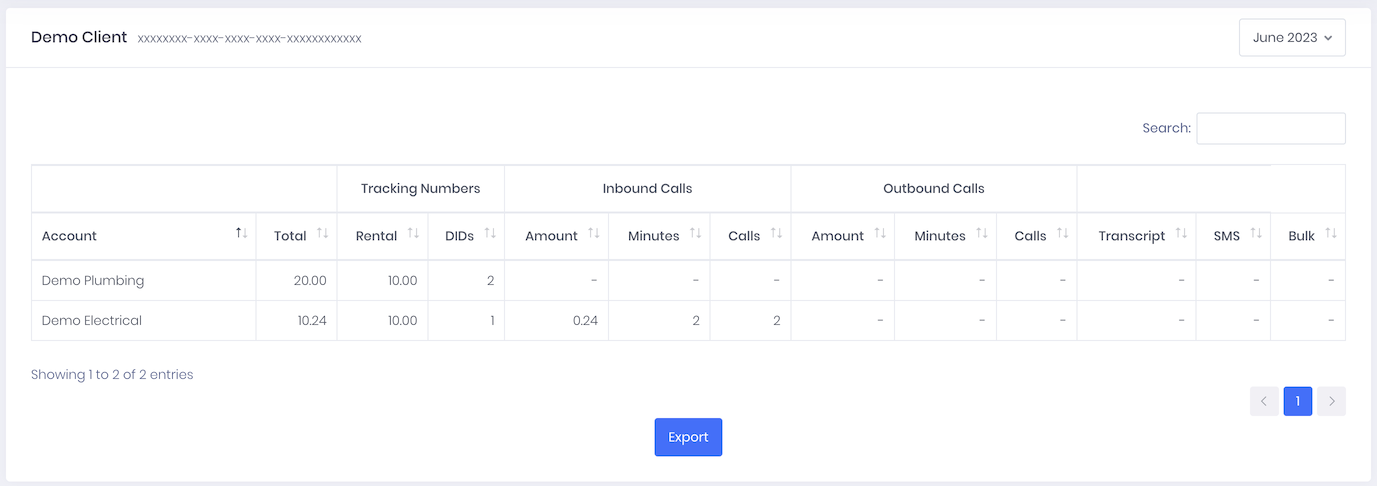Select page 1 in pagination
Image resolution: width=1377 pixels, height=486 pixels.
coord(1298,401)
